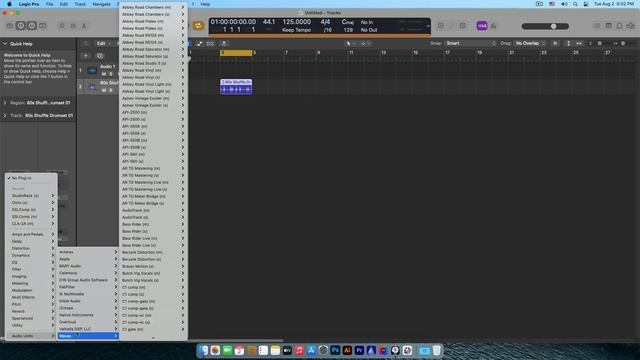640x360 pixels.
Task: Toggle the yellow Cycle button
Action: pos(198,26)
